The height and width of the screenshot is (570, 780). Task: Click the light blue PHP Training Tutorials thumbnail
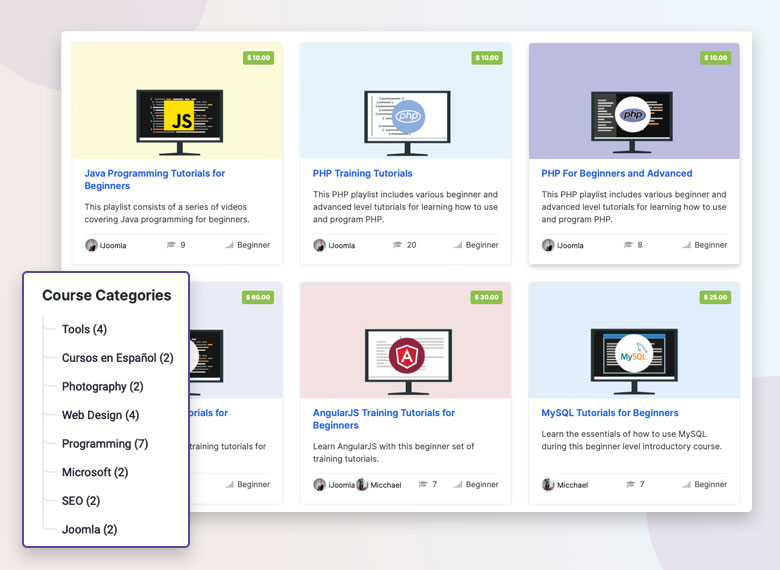point(405,101)
